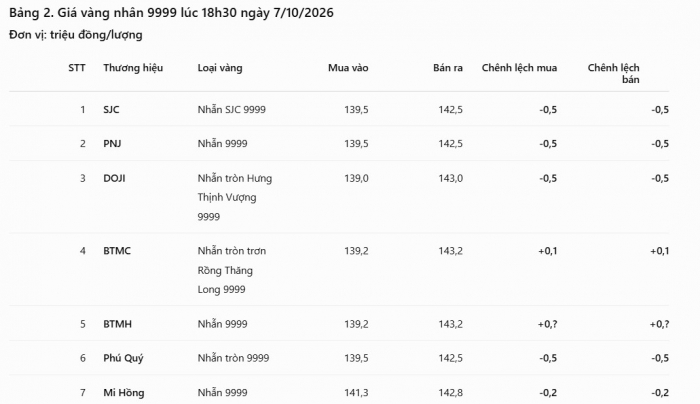Click the 'Bán ra' column header

coord(448,68)
